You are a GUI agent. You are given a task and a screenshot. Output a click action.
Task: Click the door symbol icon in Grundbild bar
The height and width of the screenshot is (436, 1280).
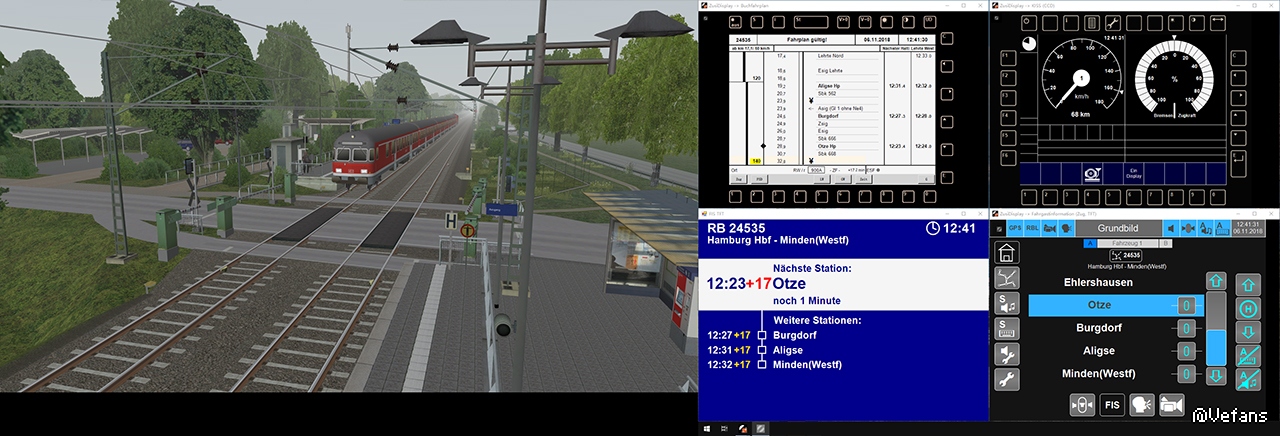coord(1188,228)
